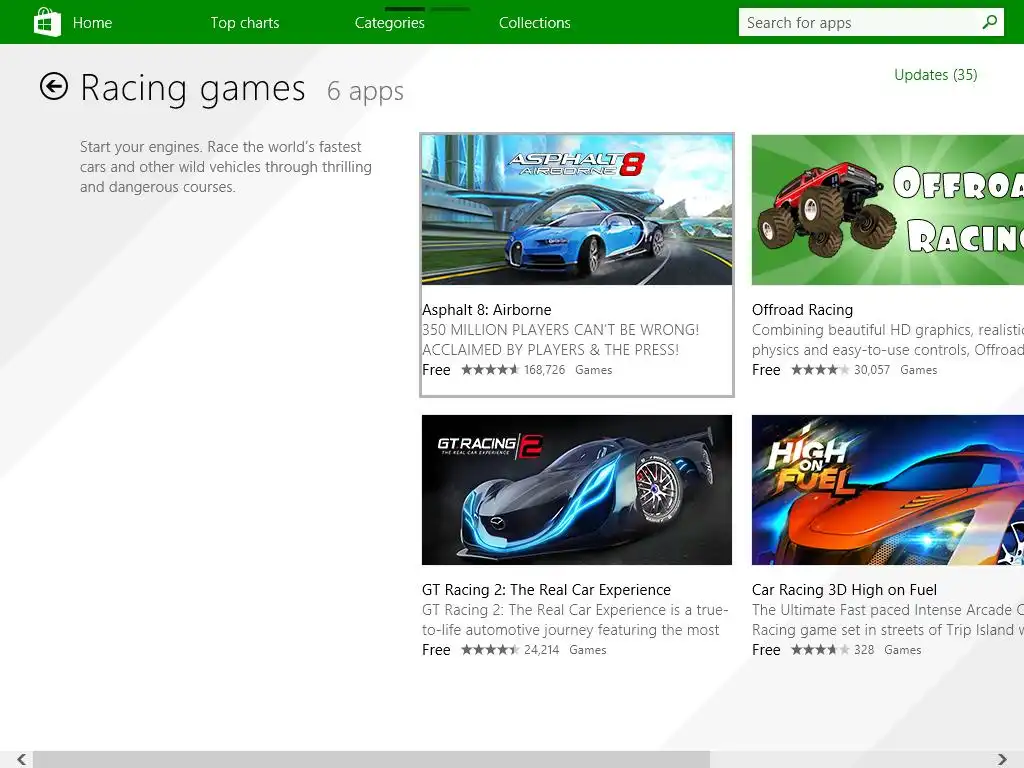The width and height of the screenshot is (1024, 768).
Task: Click the Games label under Offroad Racing
Action: click(918, 370)
